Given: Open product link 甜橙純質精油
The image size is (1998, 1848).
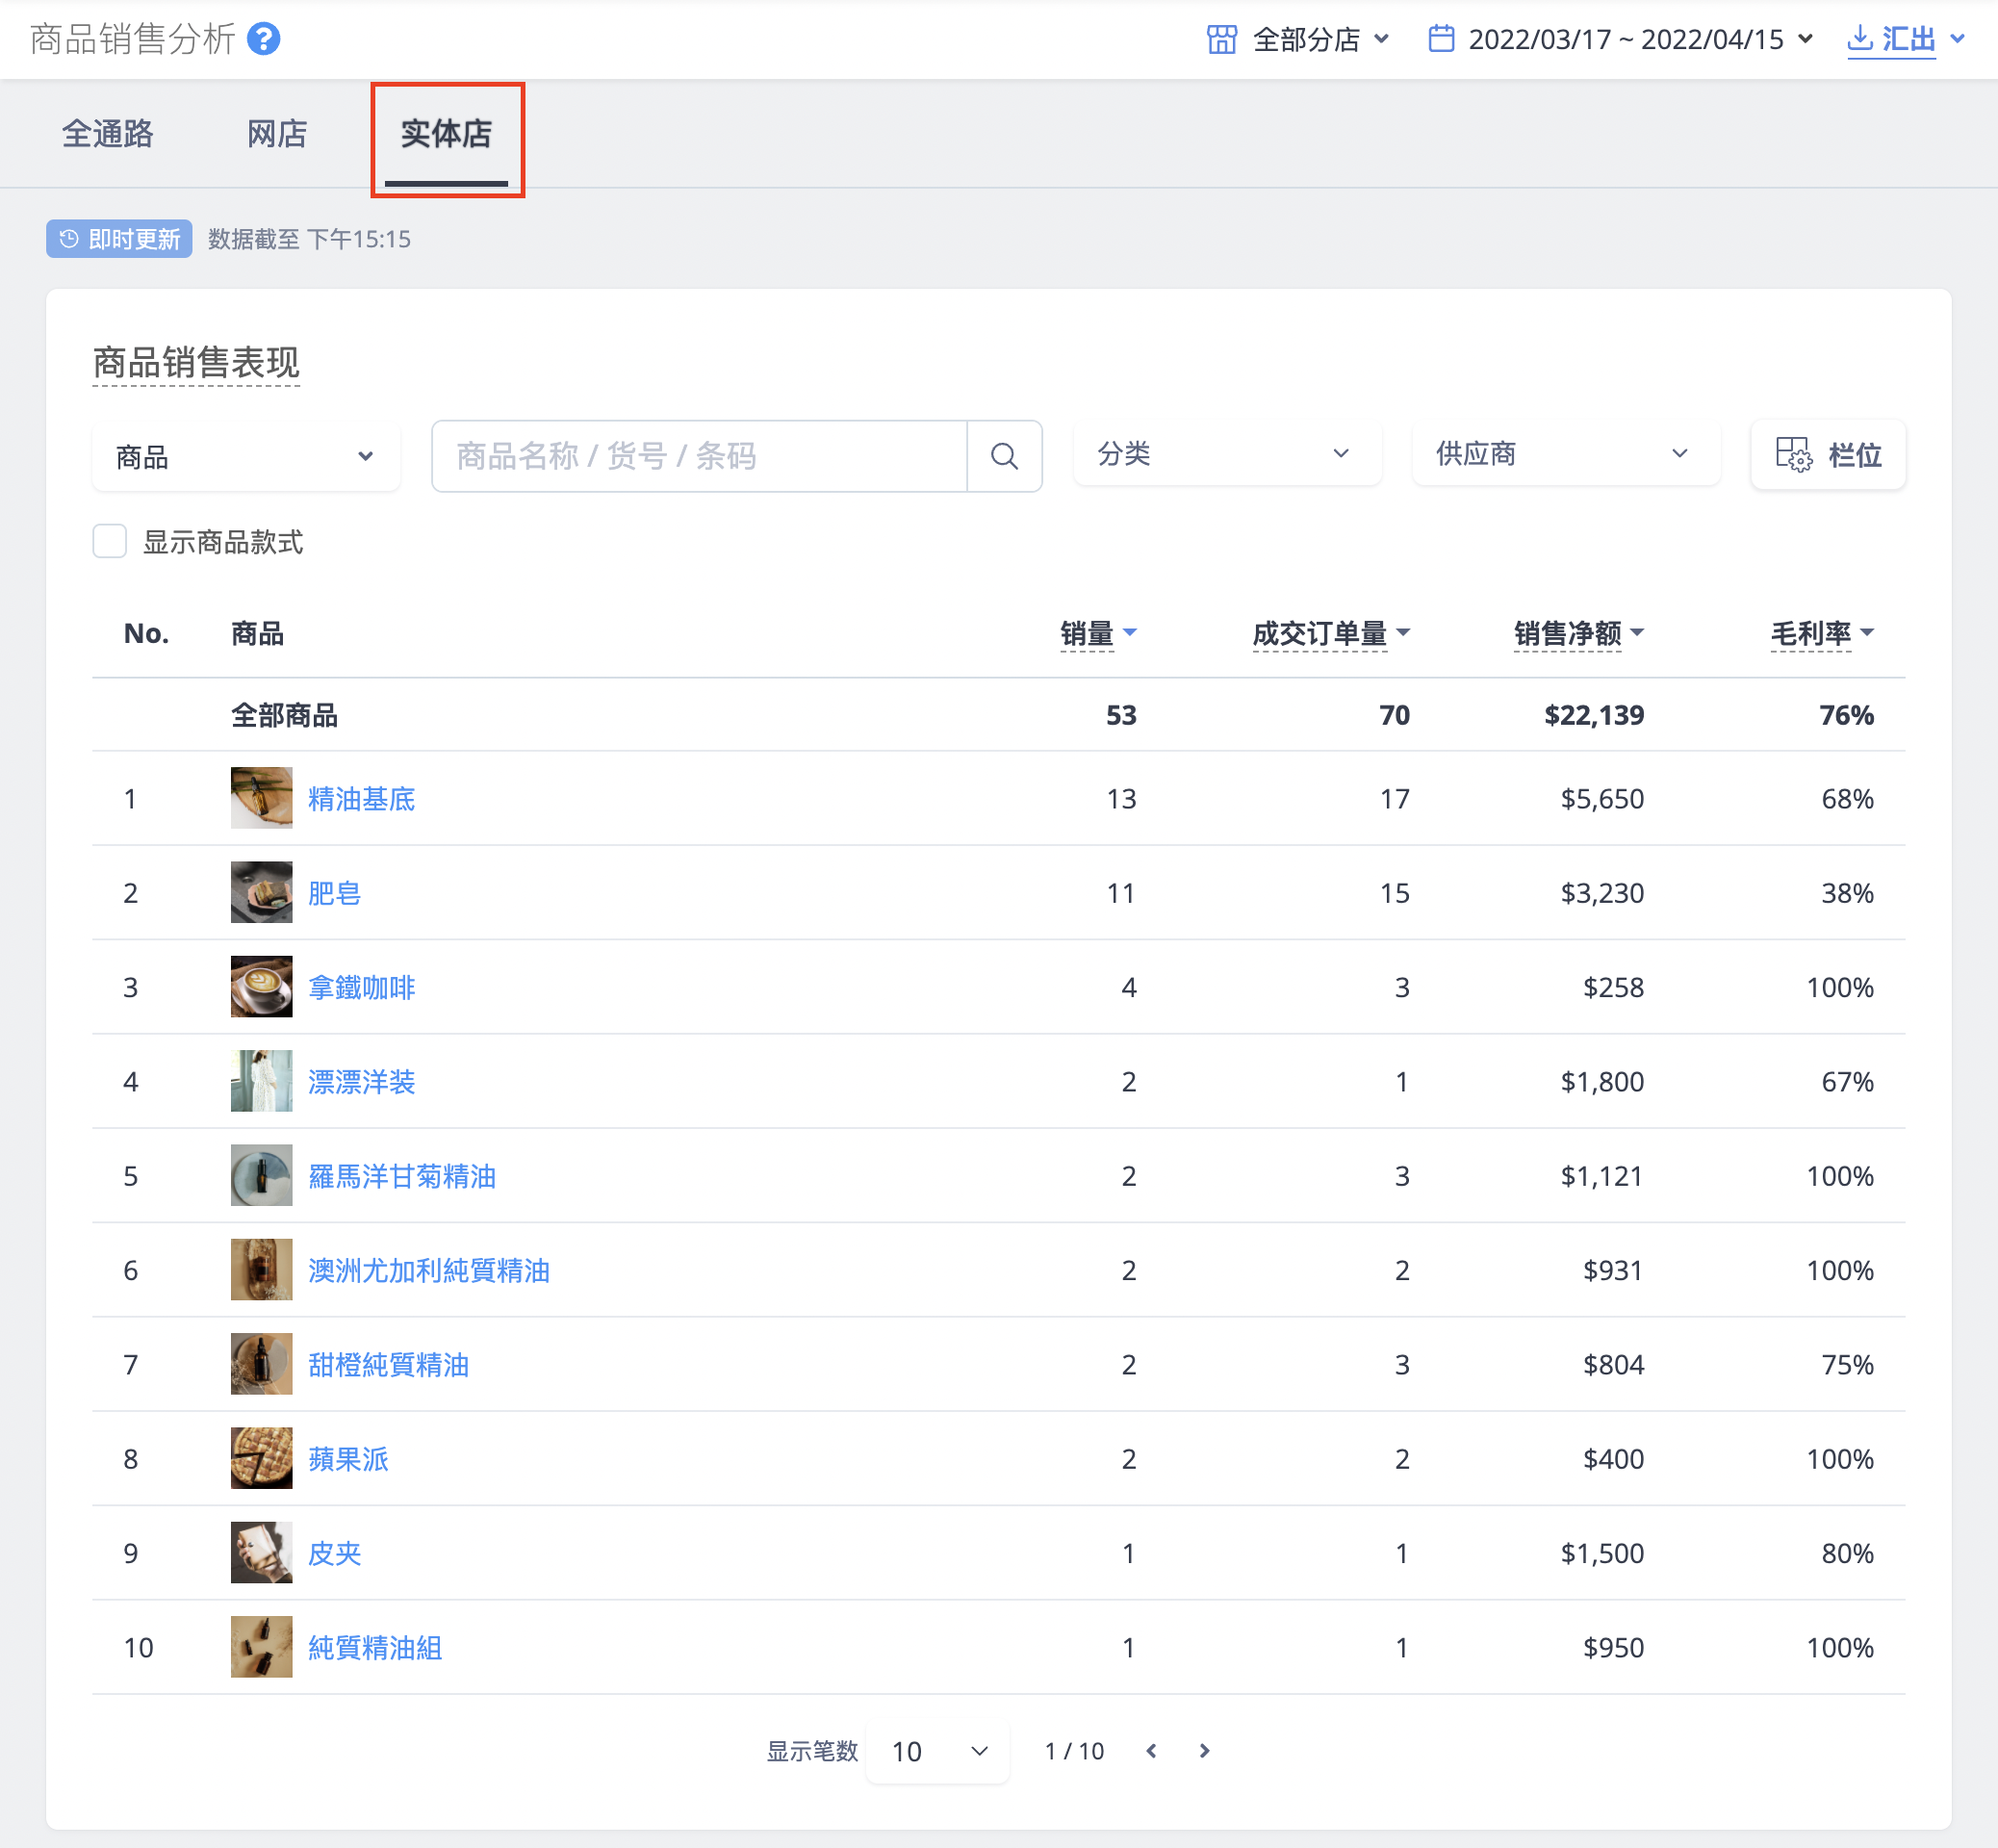Looking at the screenshot, I should pos(388,1364).
